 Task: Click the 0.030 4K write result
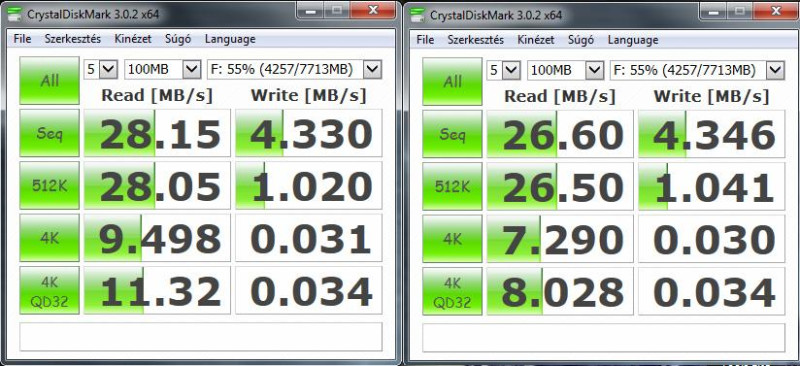712,239
